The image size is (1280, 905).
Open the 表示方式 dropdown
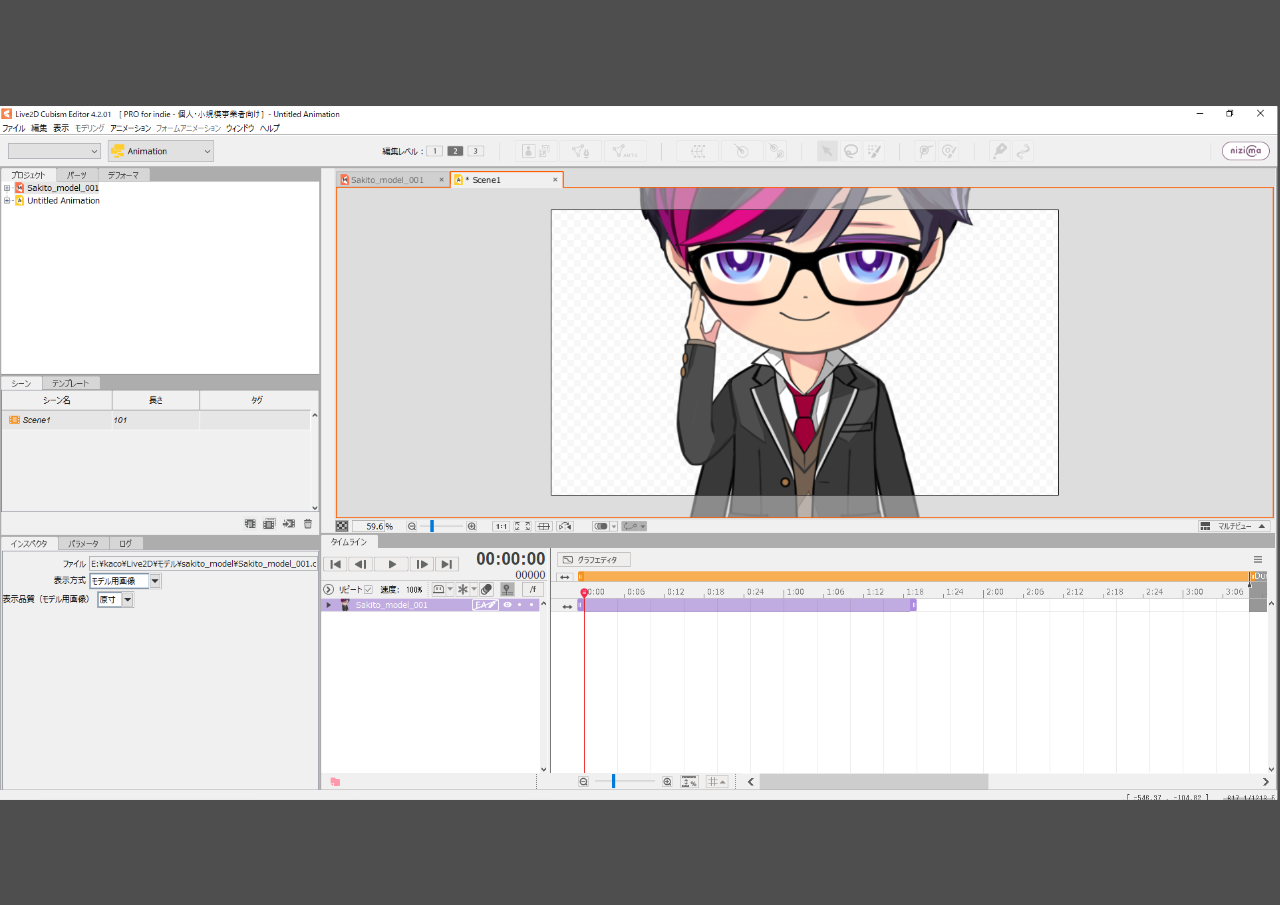155,581
